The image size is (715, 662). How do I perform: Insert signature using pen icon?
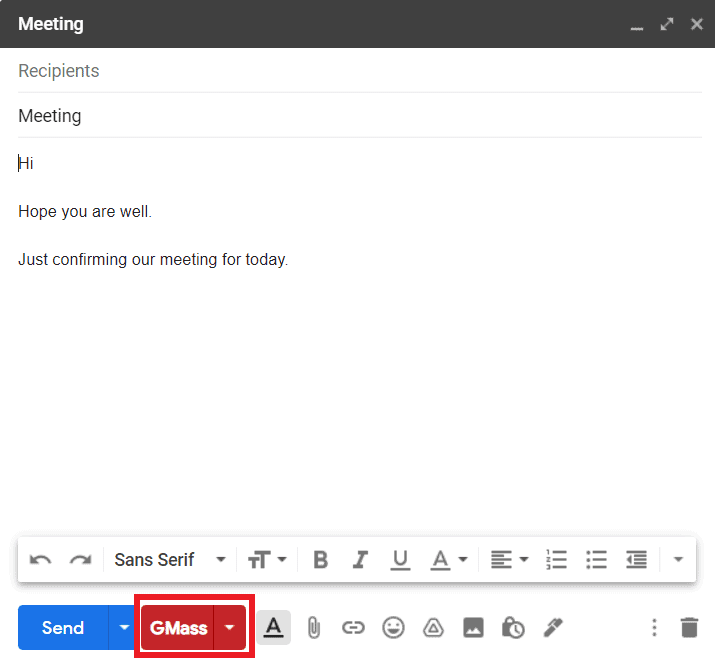[x=553, y=628]
